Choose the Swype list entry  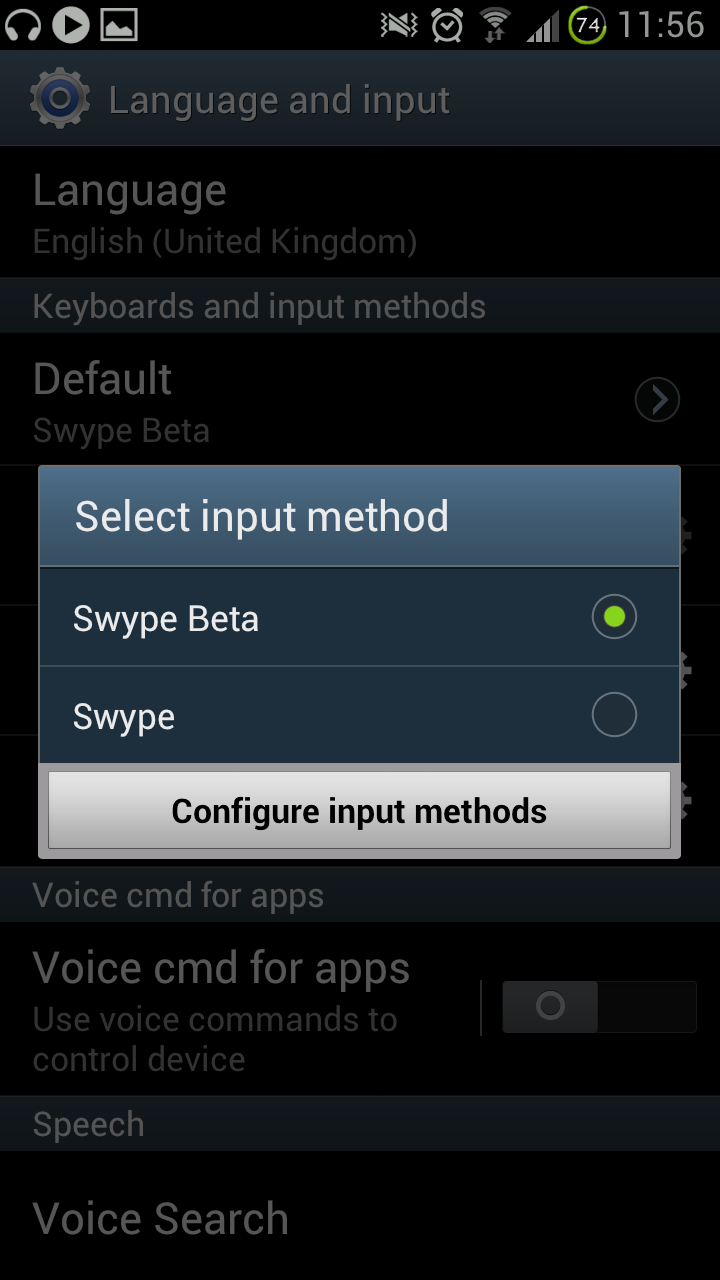124,717
